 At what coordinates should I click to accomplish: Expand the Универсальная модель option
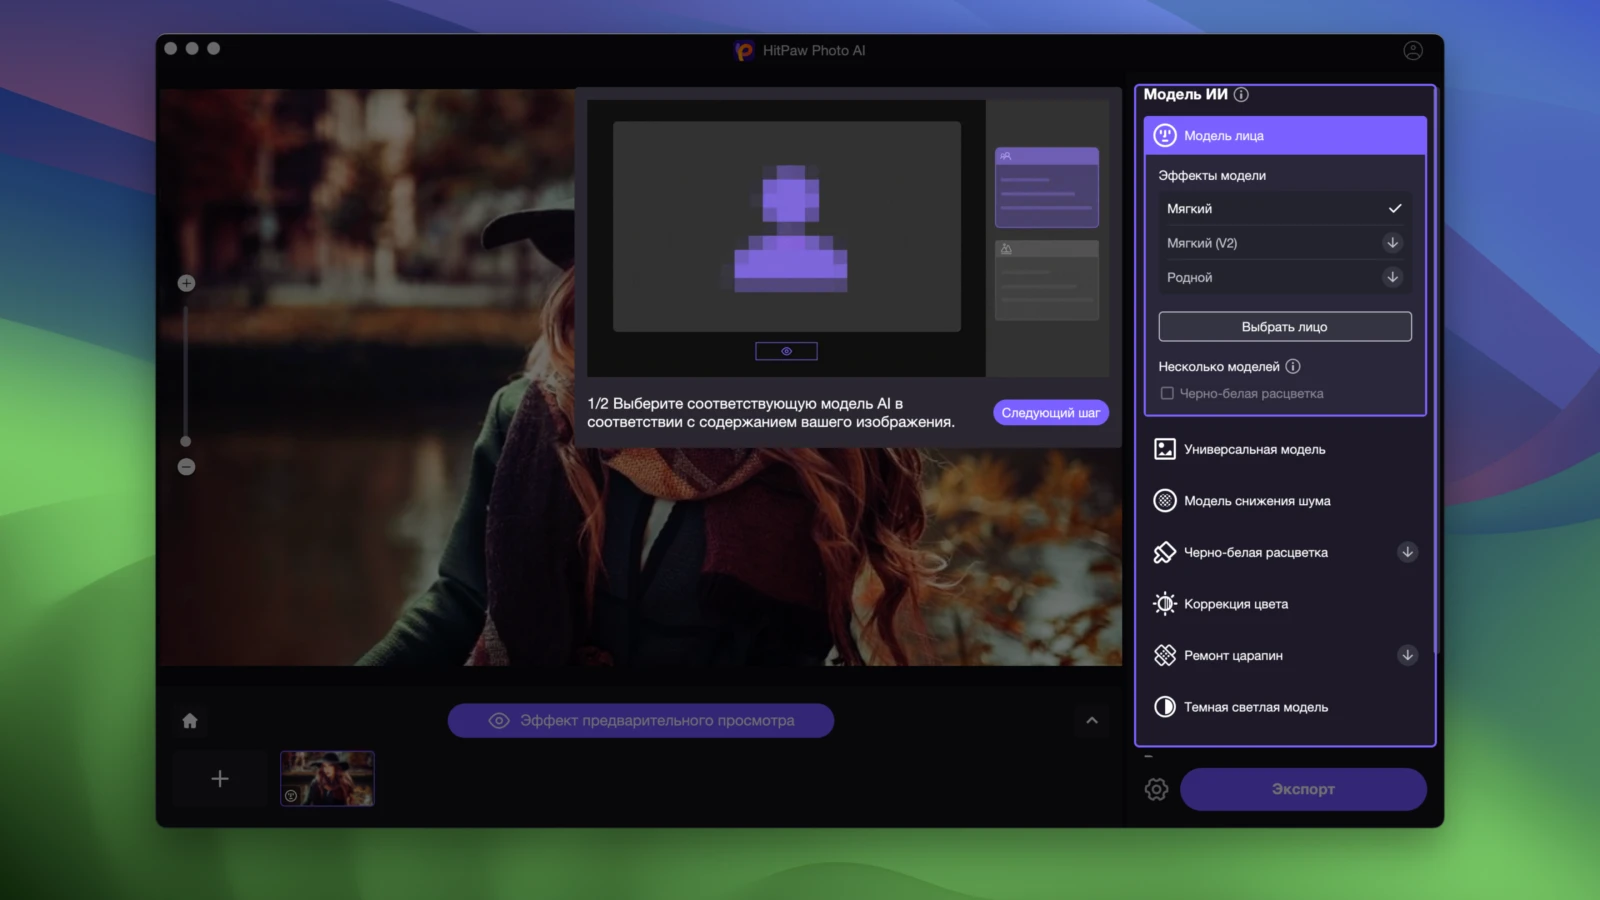coord(1254,450)
